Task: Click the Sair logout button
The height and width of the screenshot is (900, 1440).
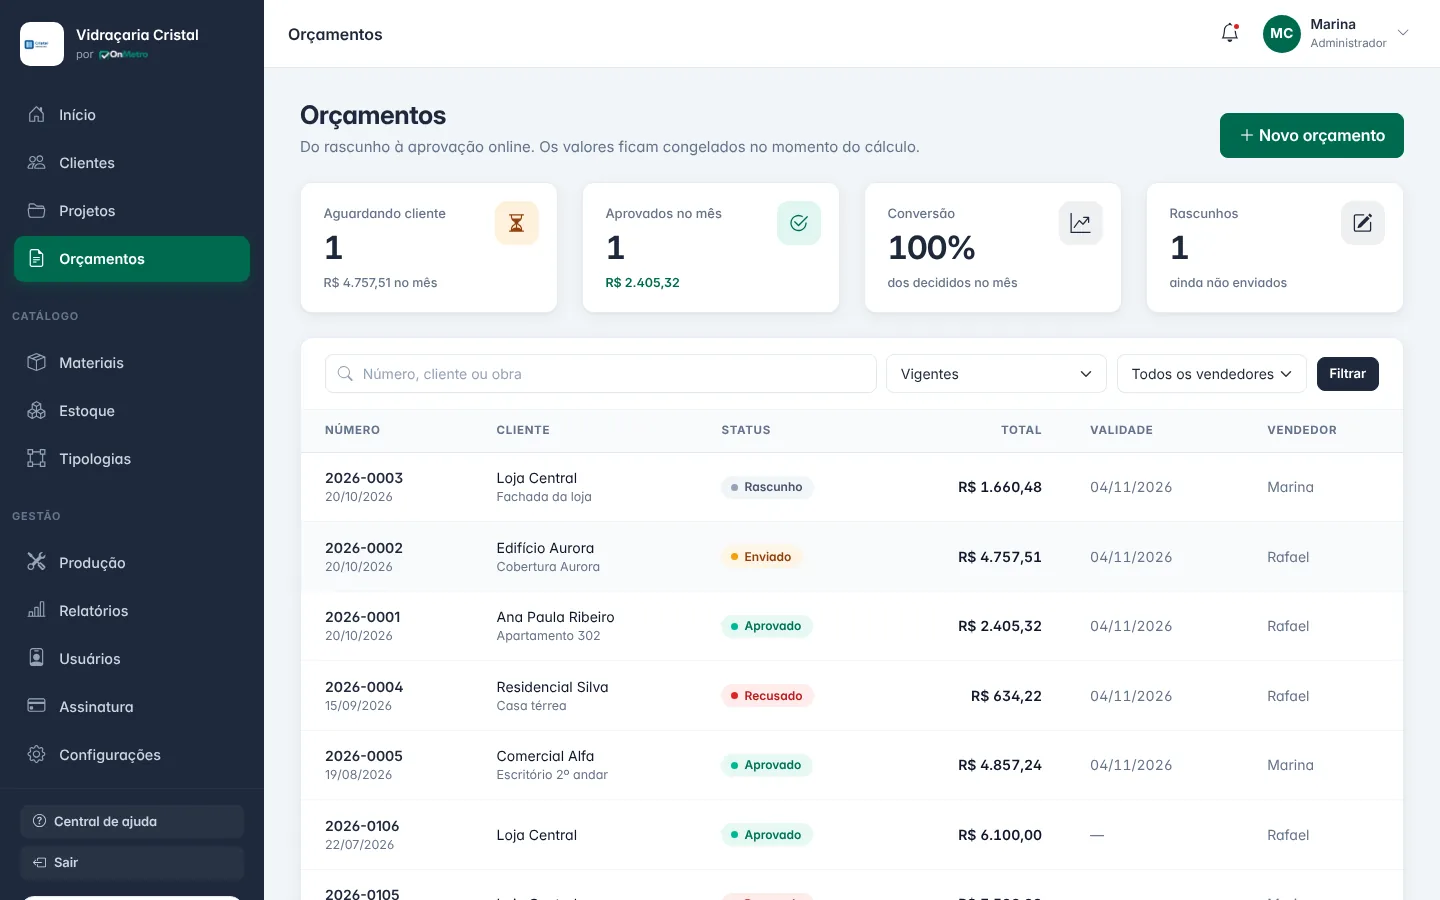Action: [x=132, y=863]
